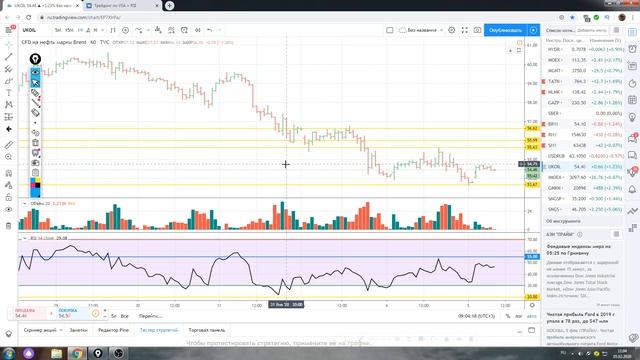This screenshot has width=640, height=360.
Task: Open the watchlist panel icon on right sidebar
Action: 632,33
